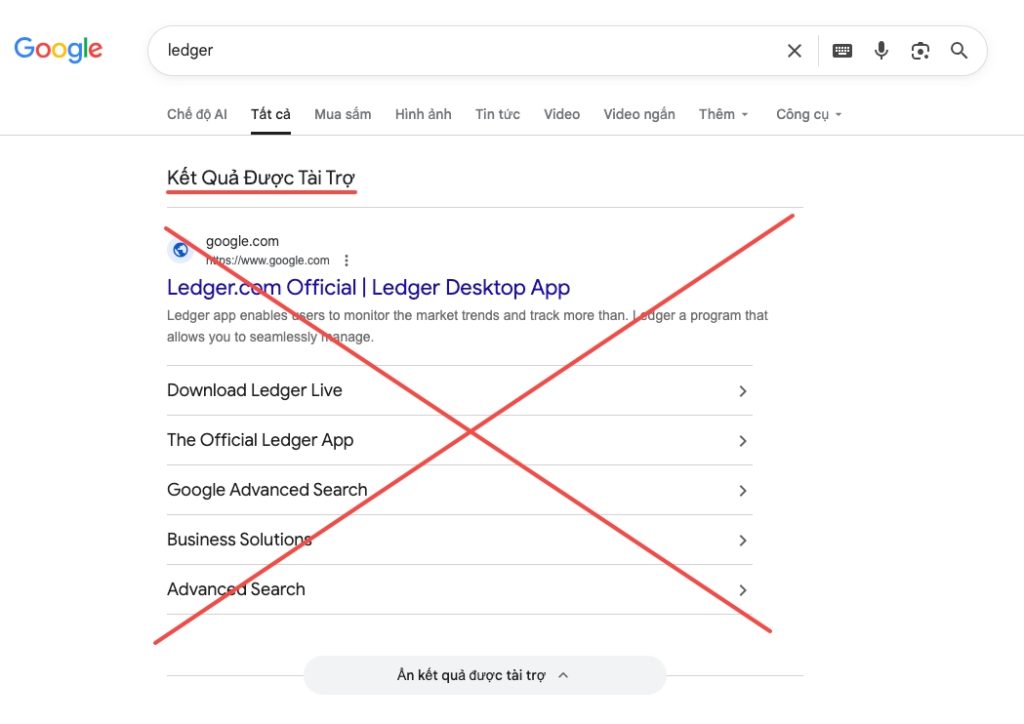The width and height of the screenshot is (1024, 724).
Task: Click the globe favicon beside google.com
Action: [x=181, y=250]
